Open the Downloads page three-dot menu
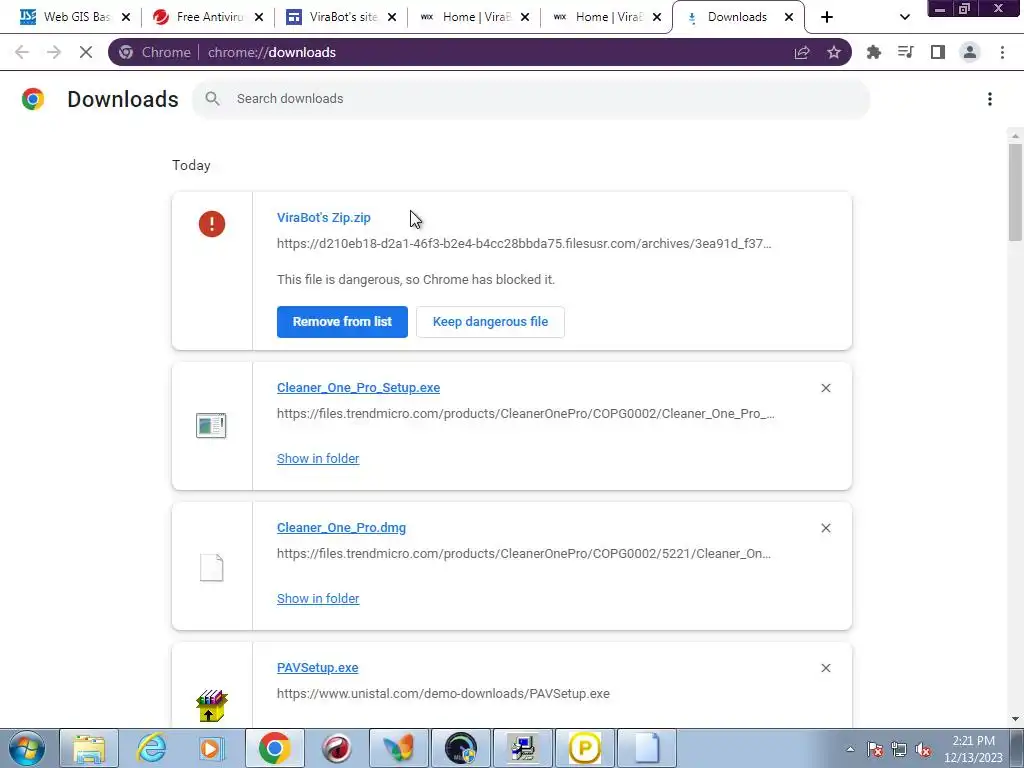Image resolution: width=1024 pixels, height=768 pixels. (989, 99)
